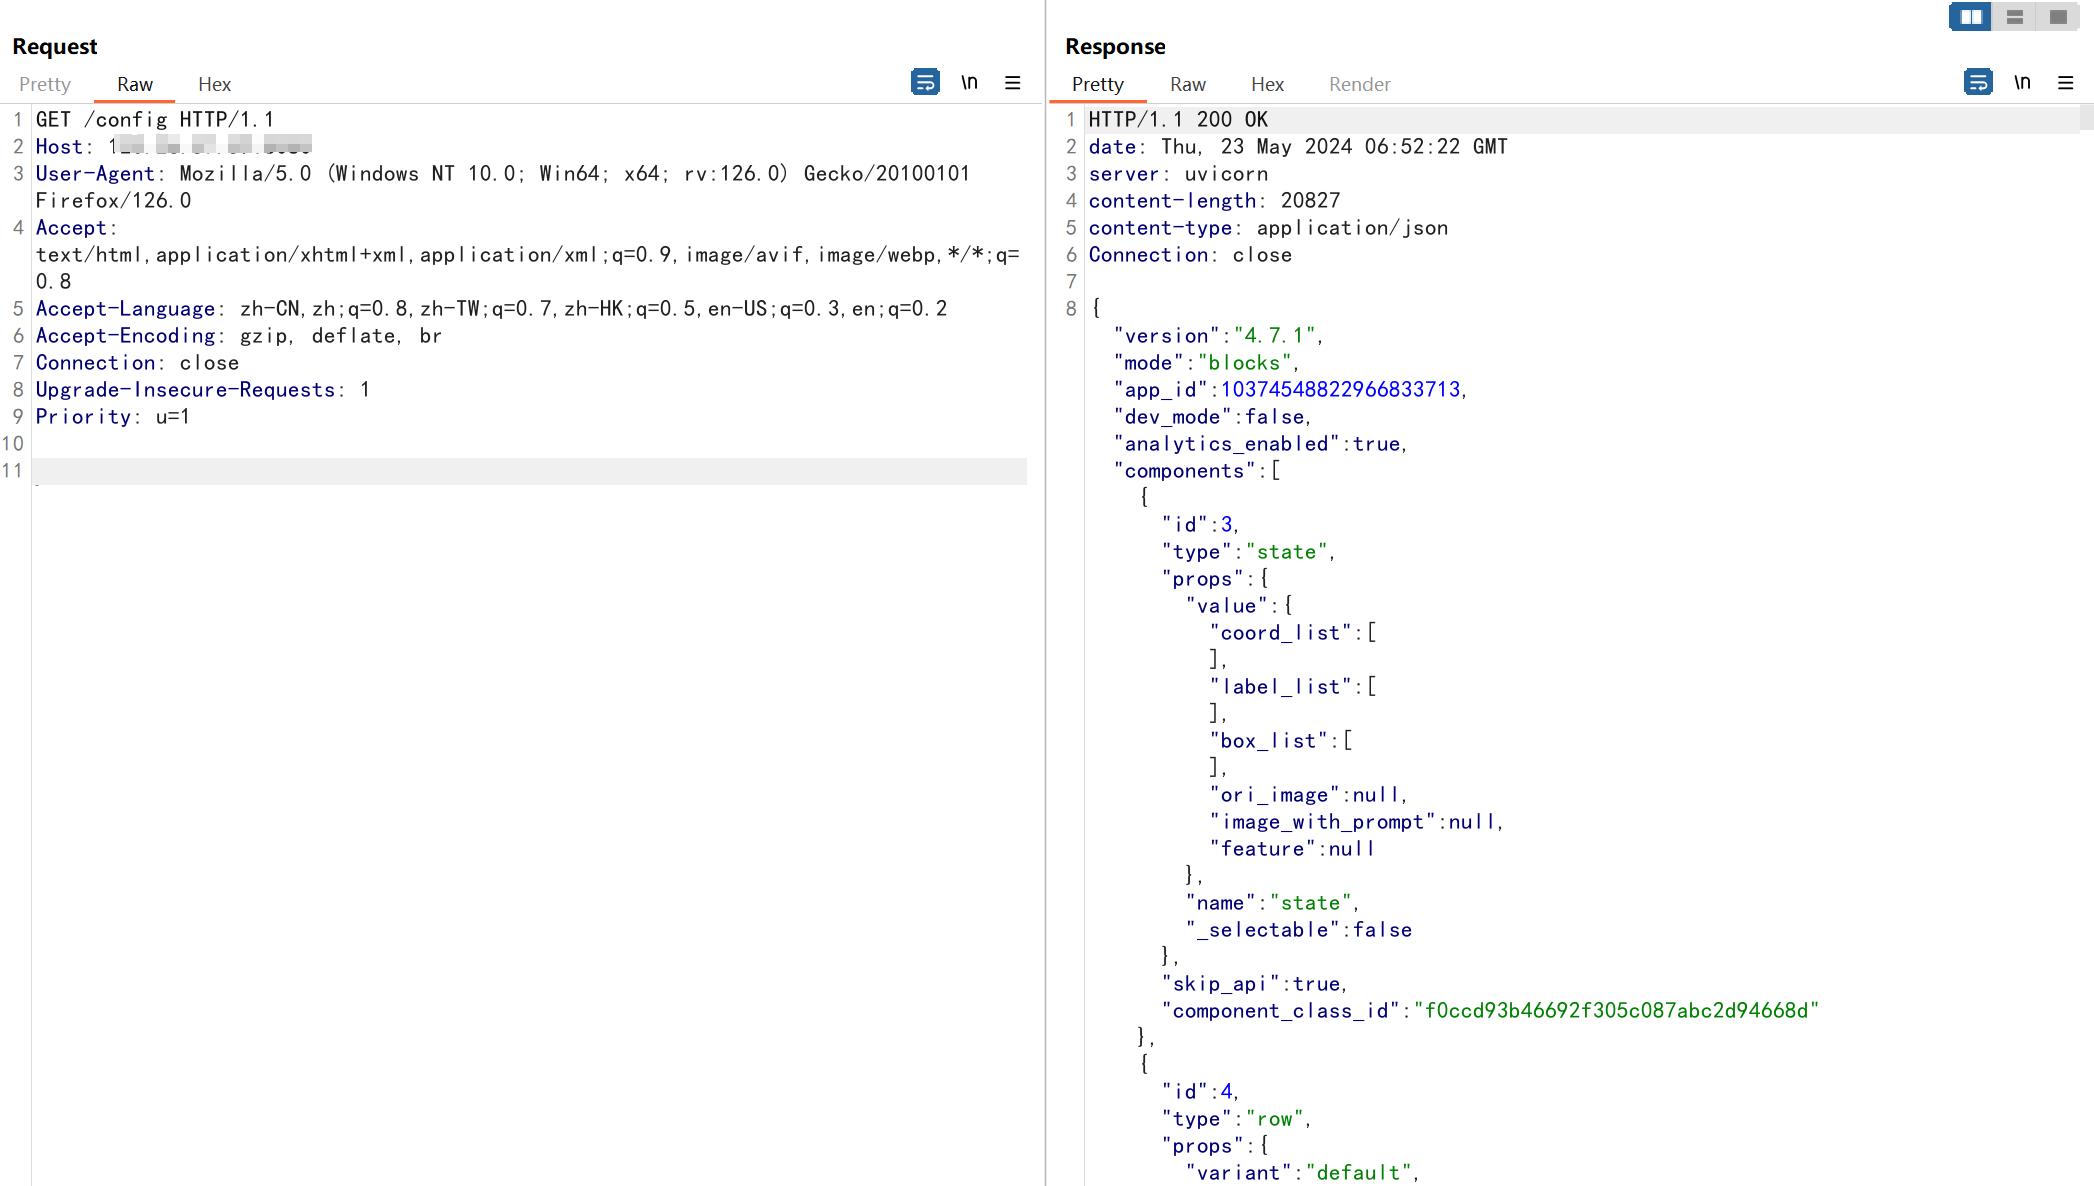Viewport: 2094px width, 1186px height.
Task: Click the HTTP/1.1 200 OK status line
Action: pyautogui.click(x=1178, y=120)
